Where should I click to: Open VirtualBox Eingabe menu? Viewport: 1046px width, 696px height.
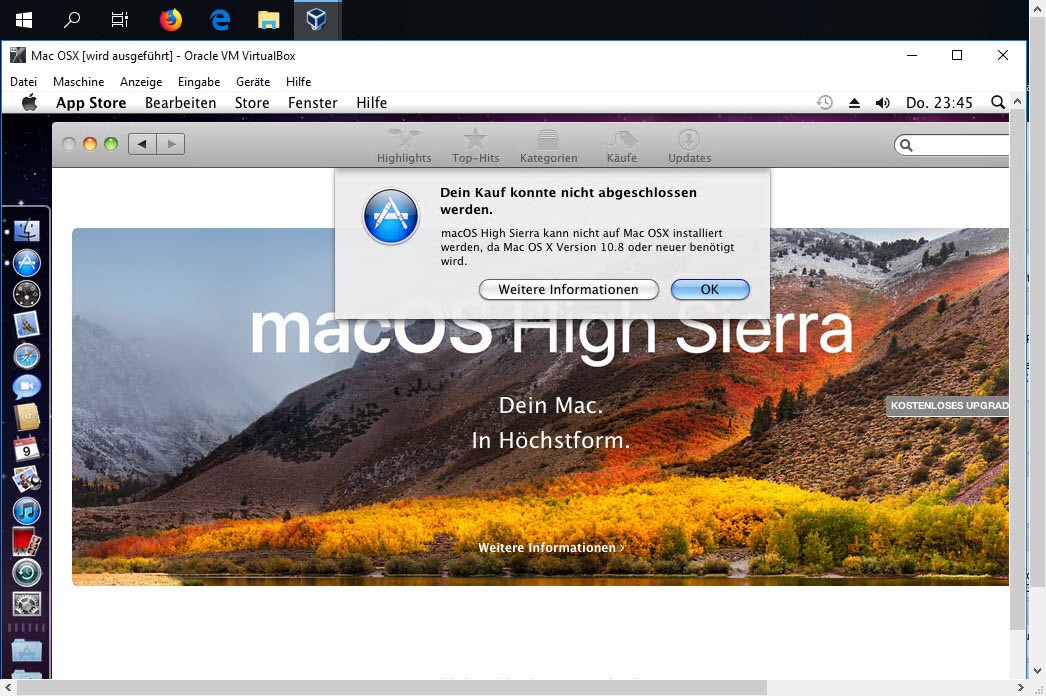199,81
